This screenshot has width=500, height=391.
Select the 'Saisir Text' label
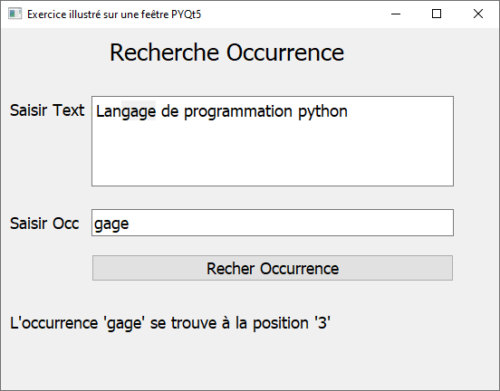pyautogui.click(x=47, y=110)
